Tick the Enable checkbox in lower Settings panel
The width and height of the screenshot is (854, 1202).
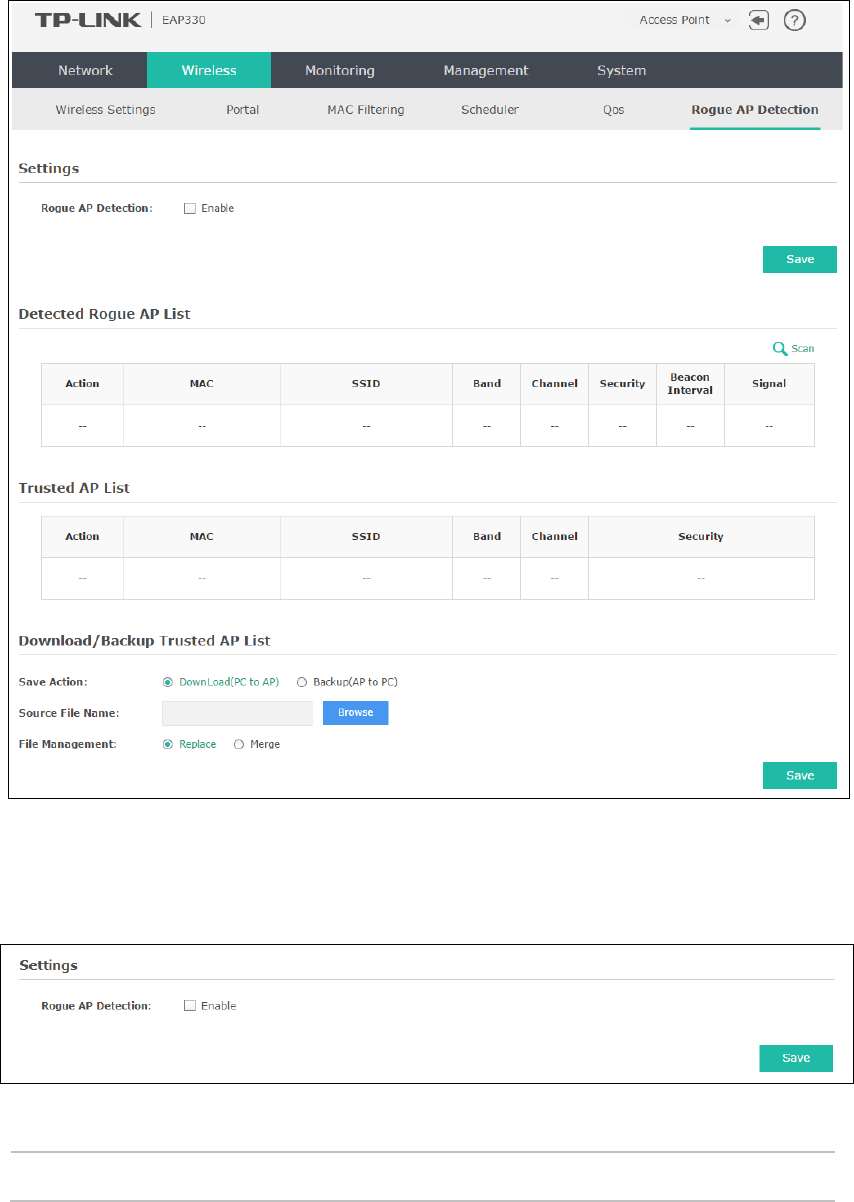(189, 1006)
